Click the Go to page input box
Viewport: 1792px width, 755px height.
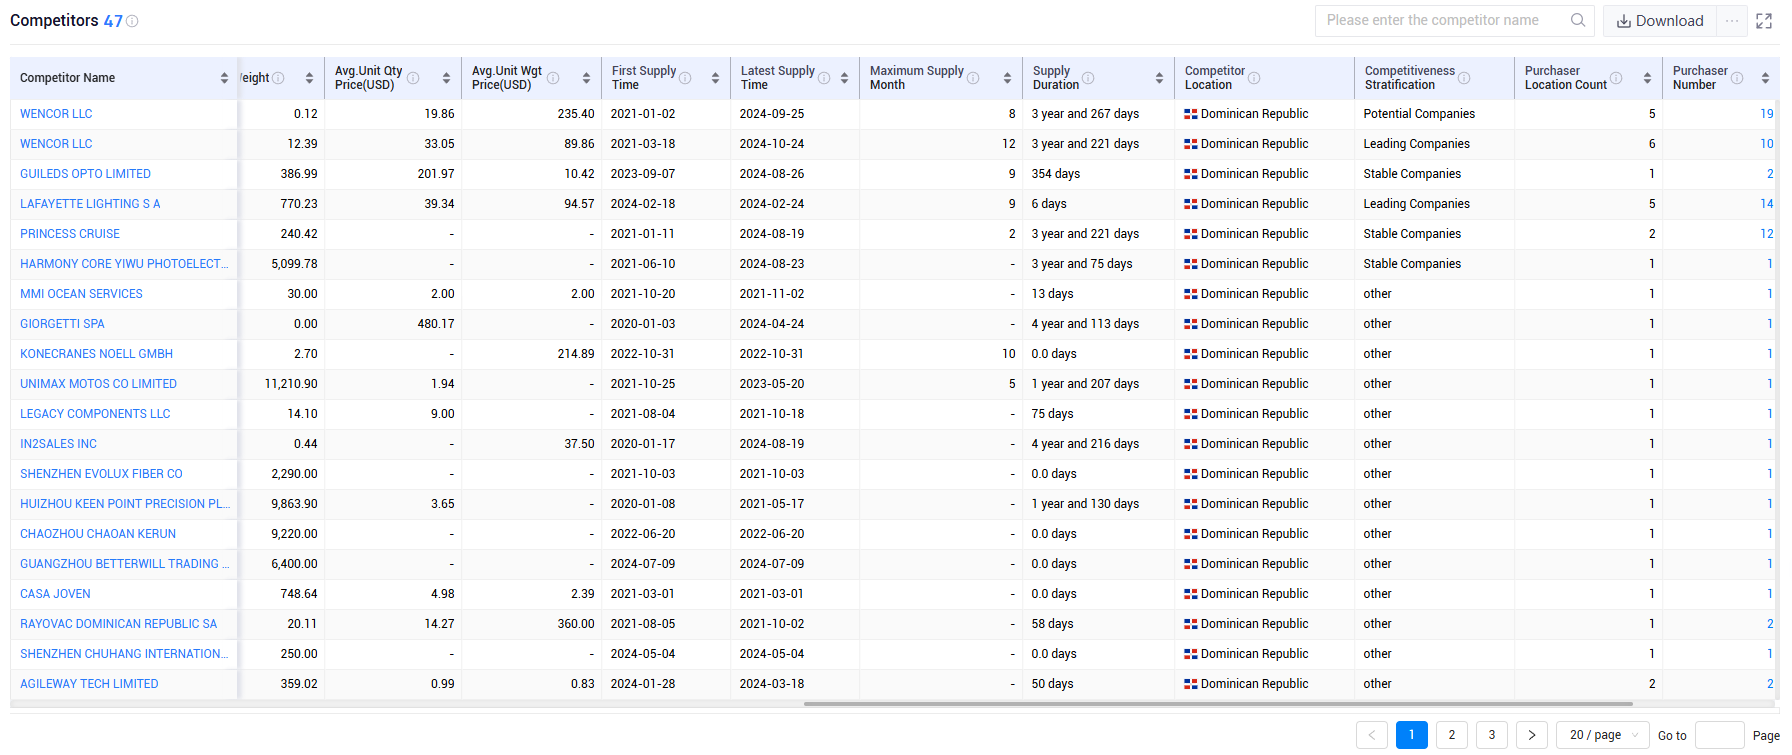point(1720,735)
